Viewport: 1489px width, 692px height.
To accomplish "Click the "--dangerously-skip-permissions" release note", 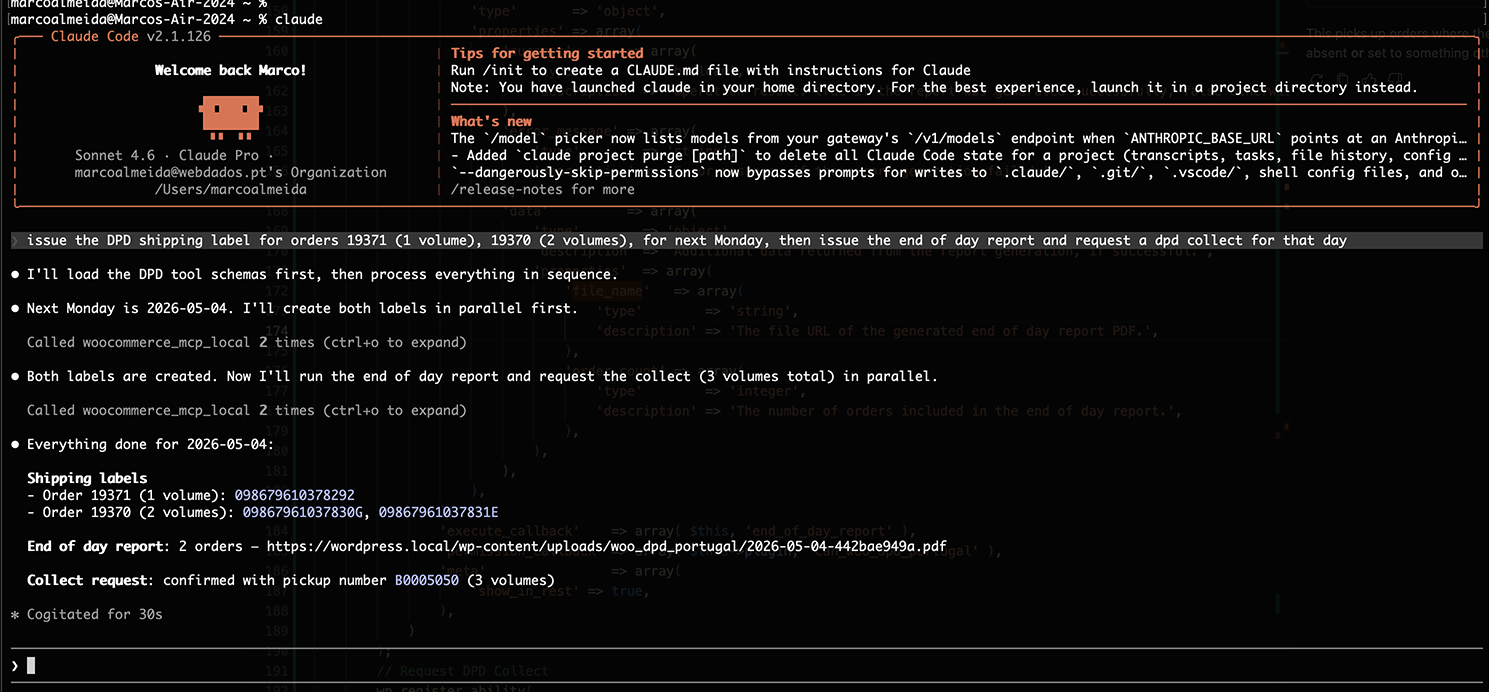I will point(959,172).
